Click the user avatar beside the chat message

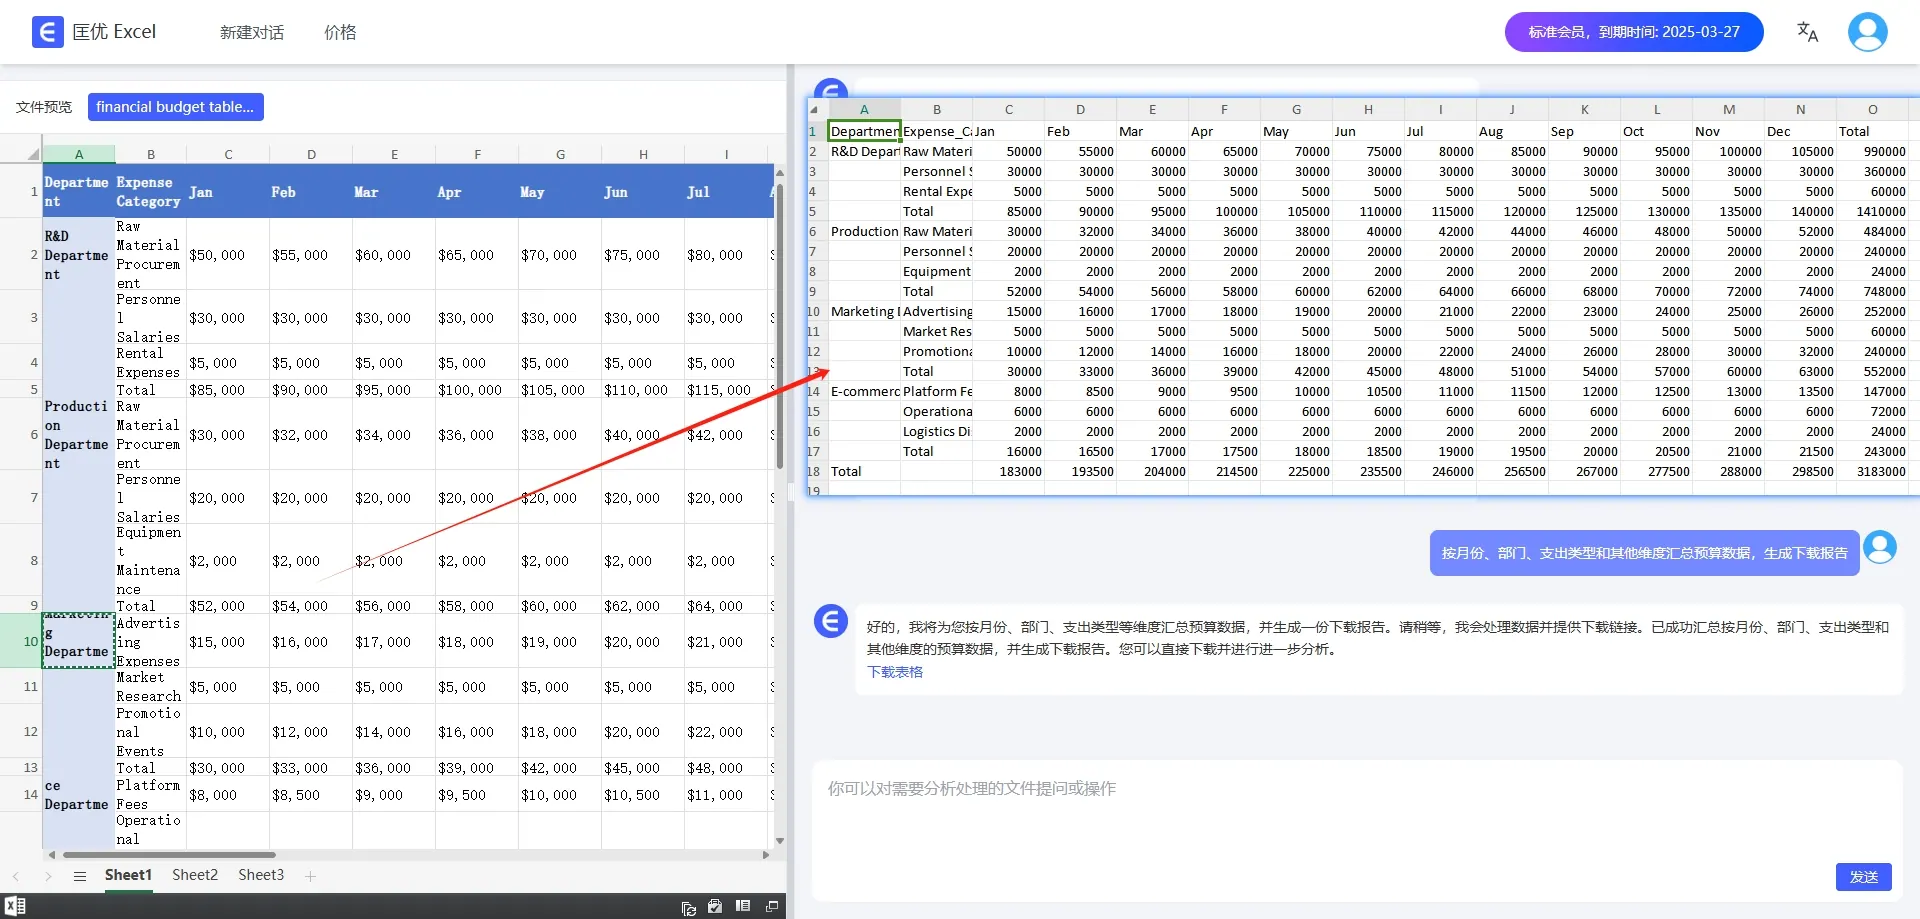(x=1880, y=547)
